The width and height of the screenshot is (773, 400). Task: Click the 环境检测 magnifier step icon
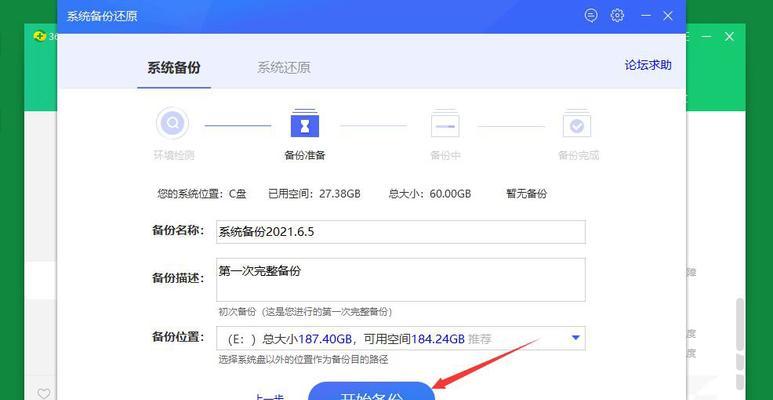point(172,123)
